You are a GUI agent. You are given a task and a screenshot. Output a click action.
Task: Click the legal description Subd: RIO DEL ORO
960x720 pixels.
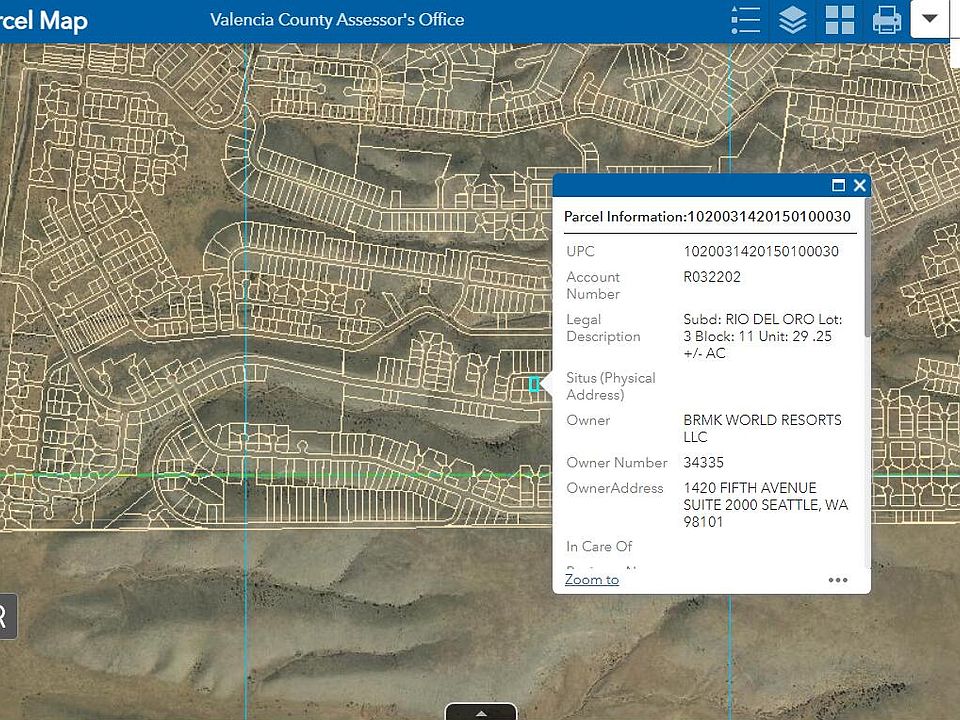(x=763, y=336)
